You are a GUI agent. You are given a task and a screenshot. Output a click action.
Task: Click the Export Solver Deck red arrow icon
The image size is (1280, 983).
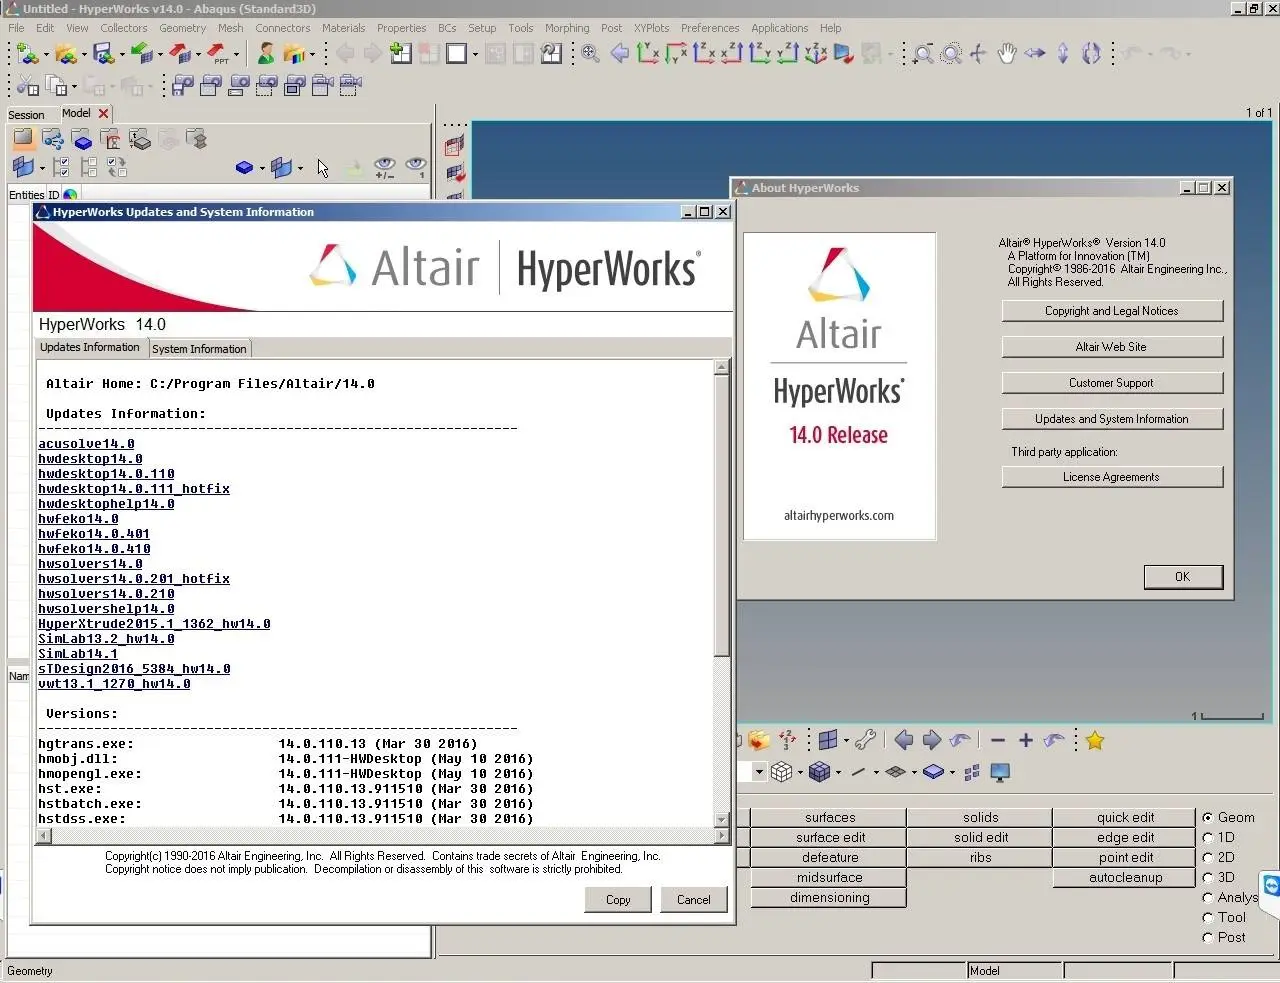pos(179,53)
